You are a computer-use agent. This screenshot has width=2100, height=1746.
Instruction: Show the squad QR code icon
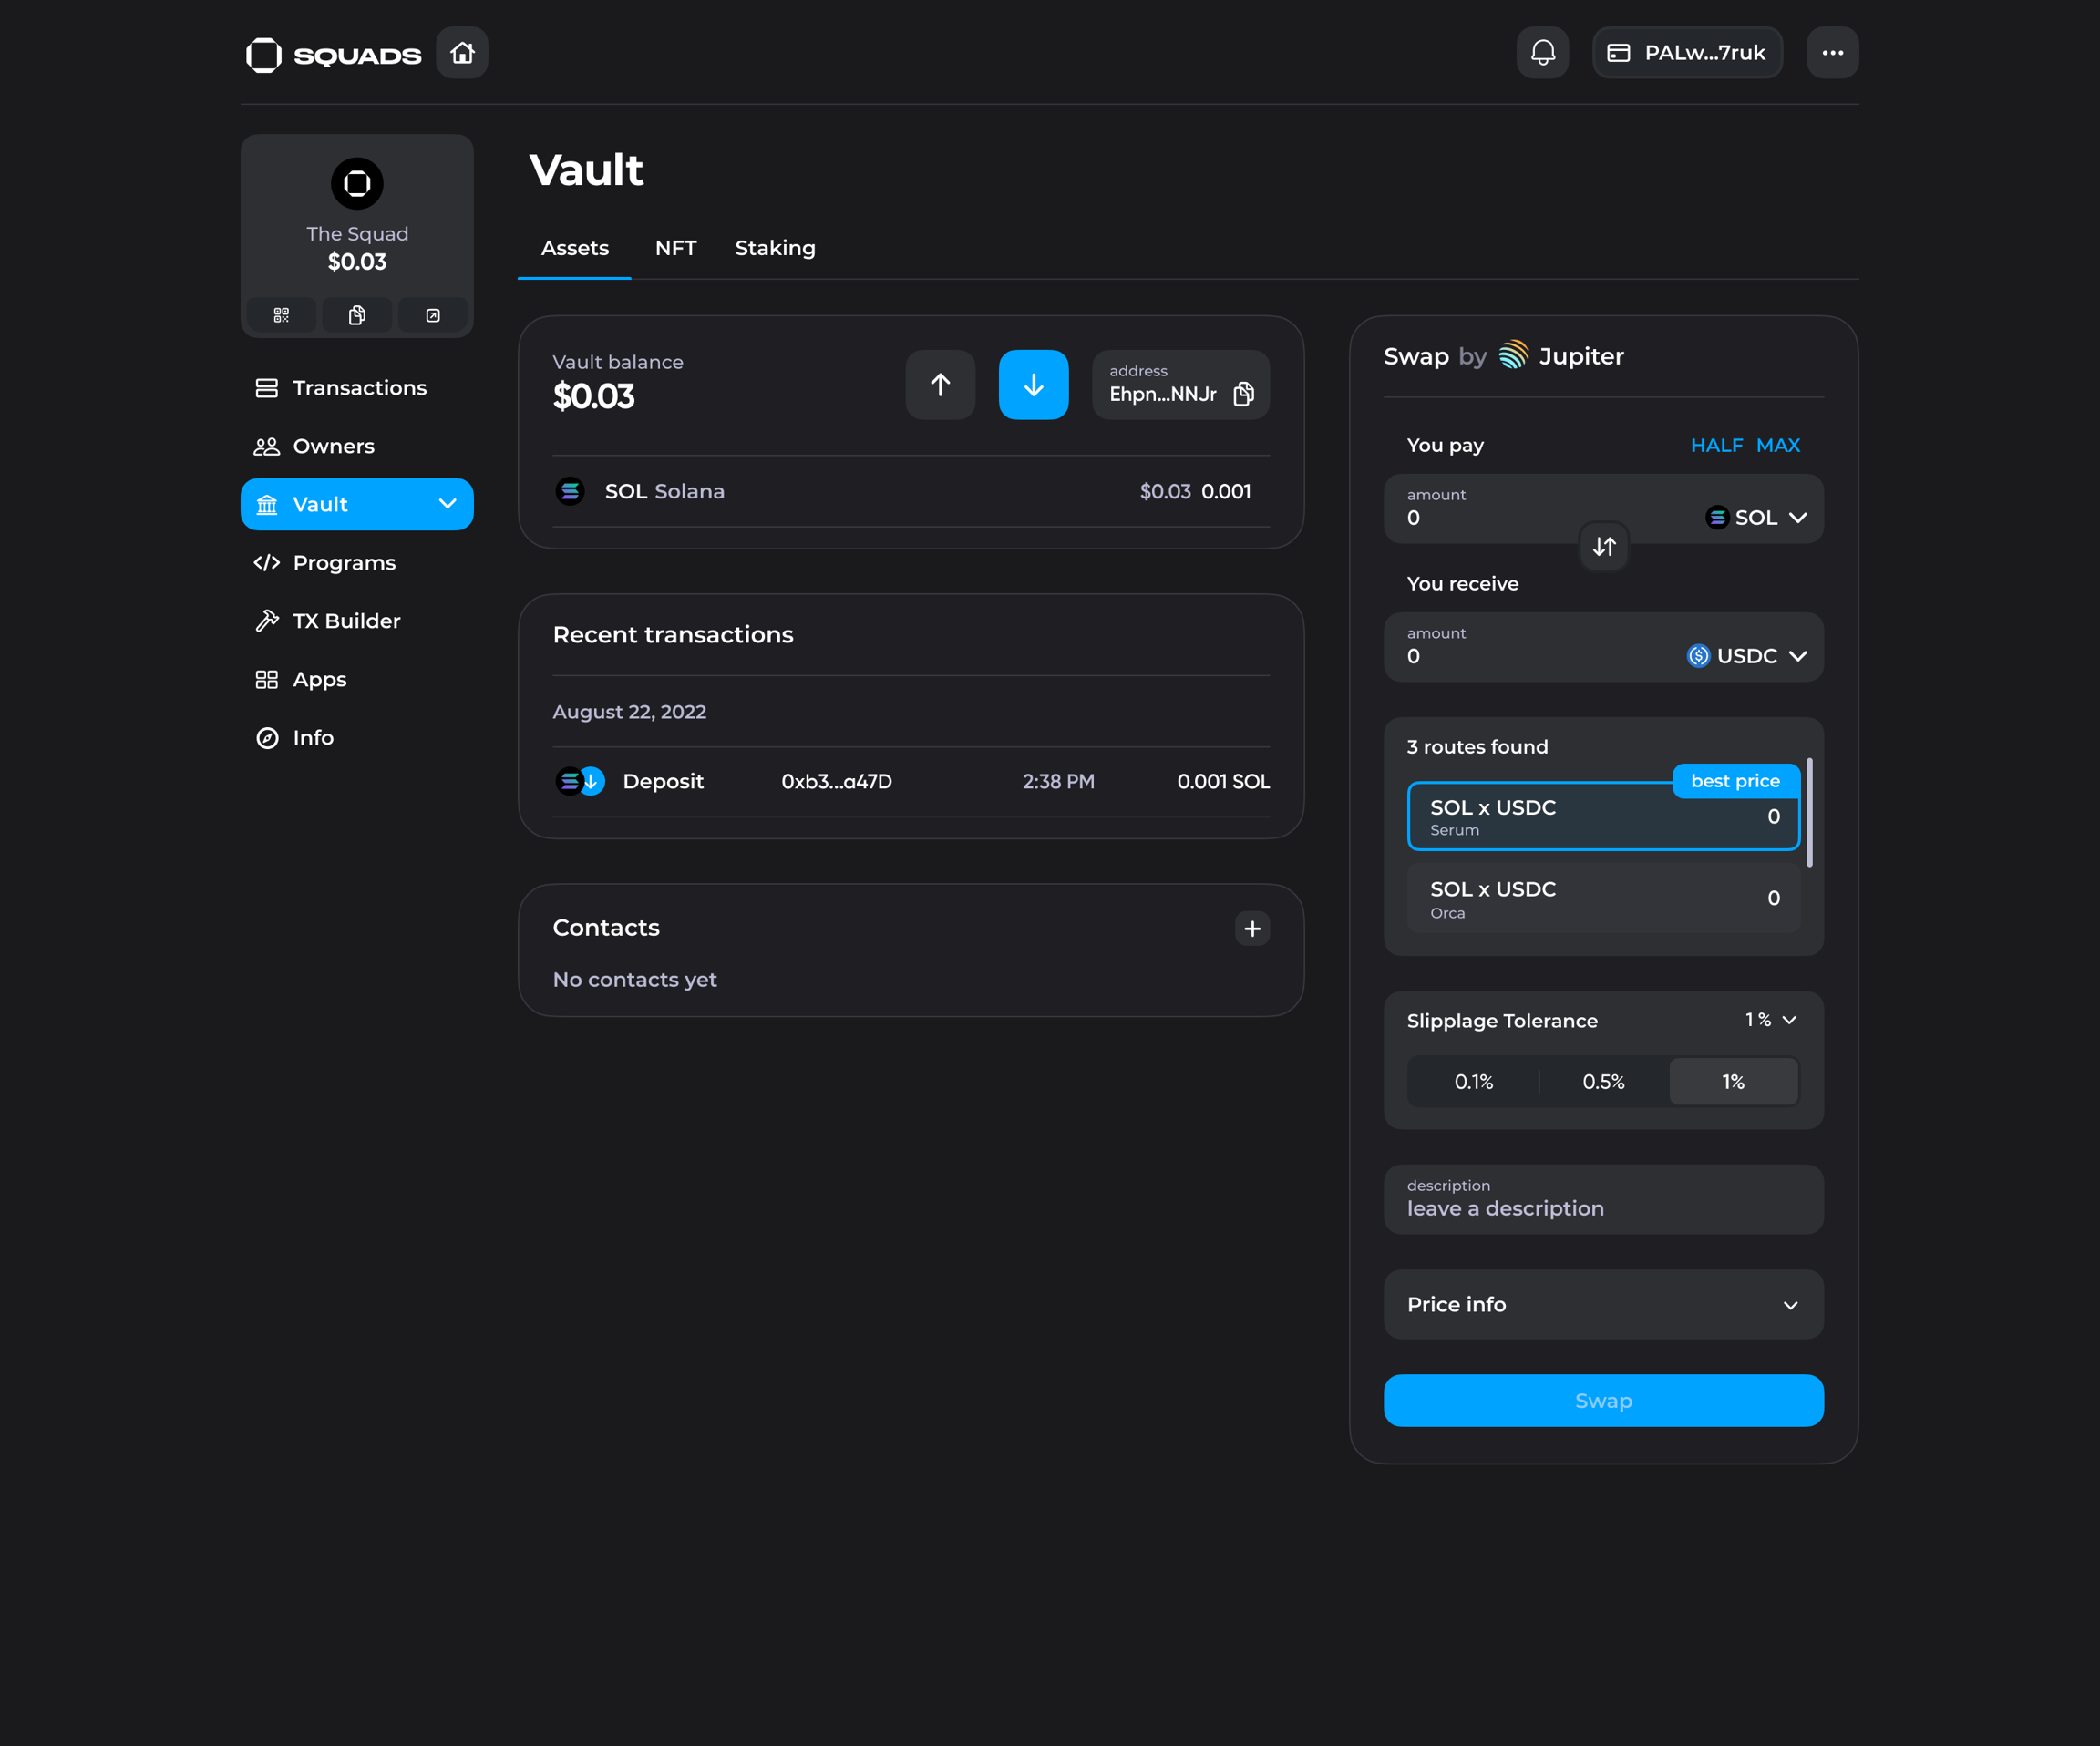[281, 316]
